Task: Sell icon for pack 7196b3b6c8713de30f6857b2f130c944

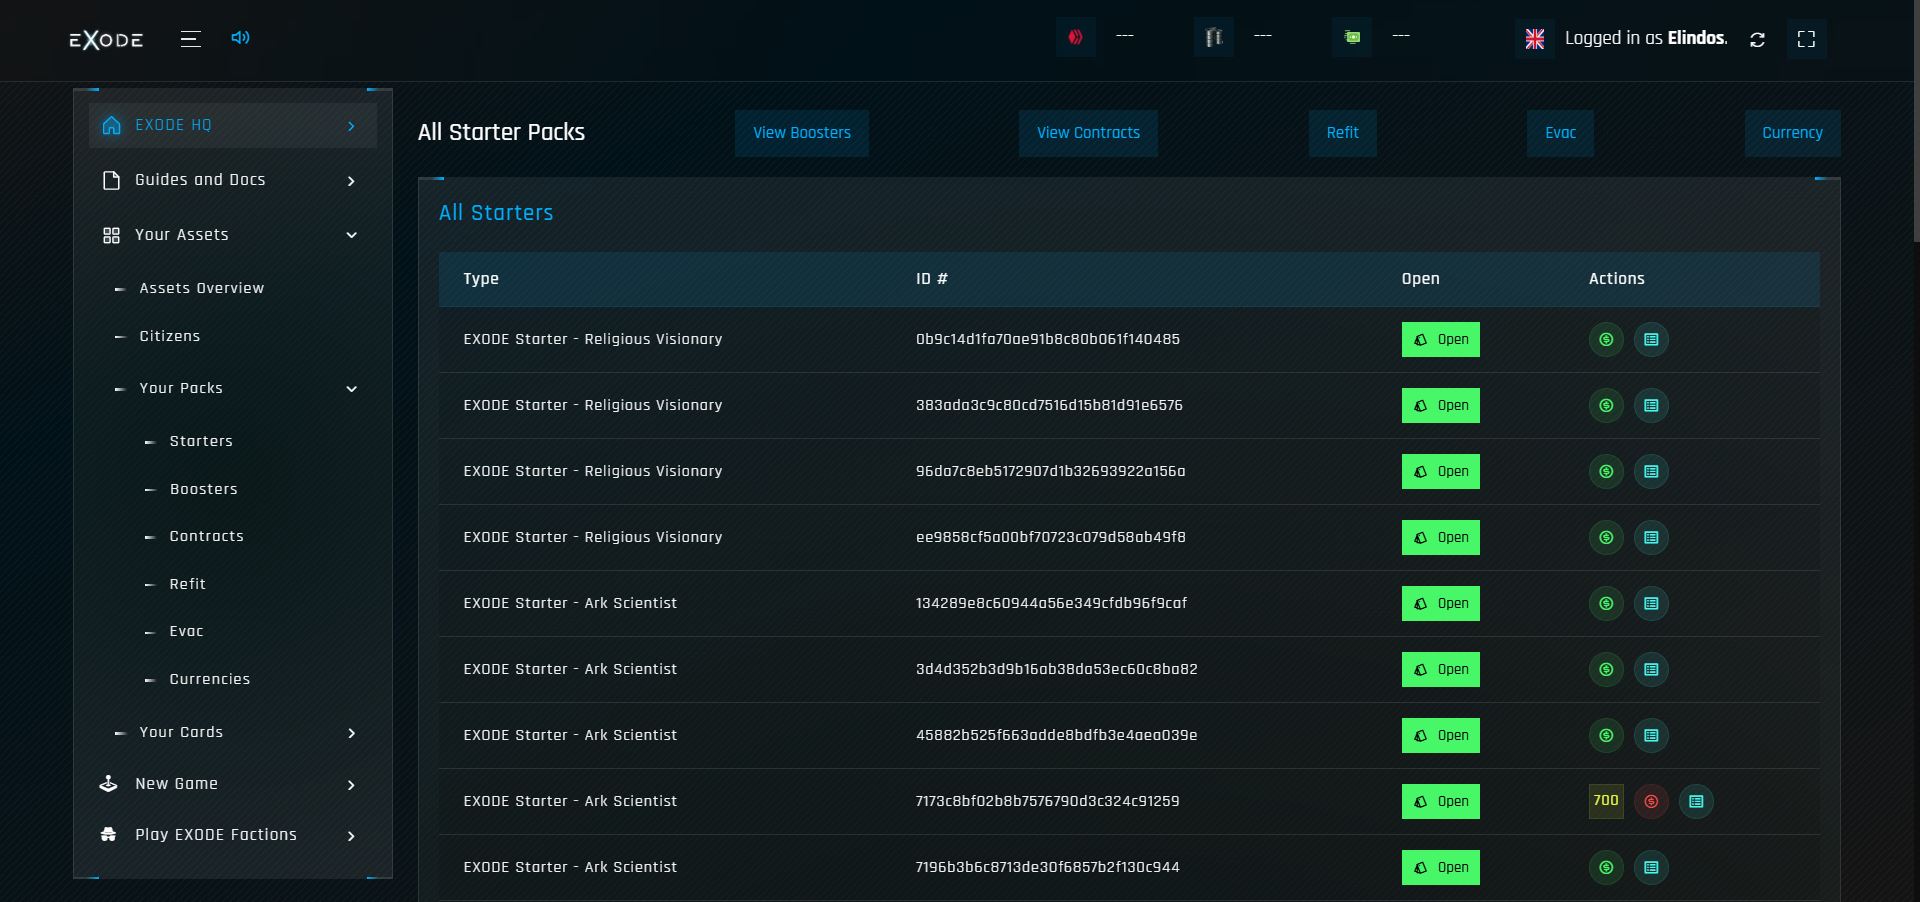Action: pos(1606,868)
